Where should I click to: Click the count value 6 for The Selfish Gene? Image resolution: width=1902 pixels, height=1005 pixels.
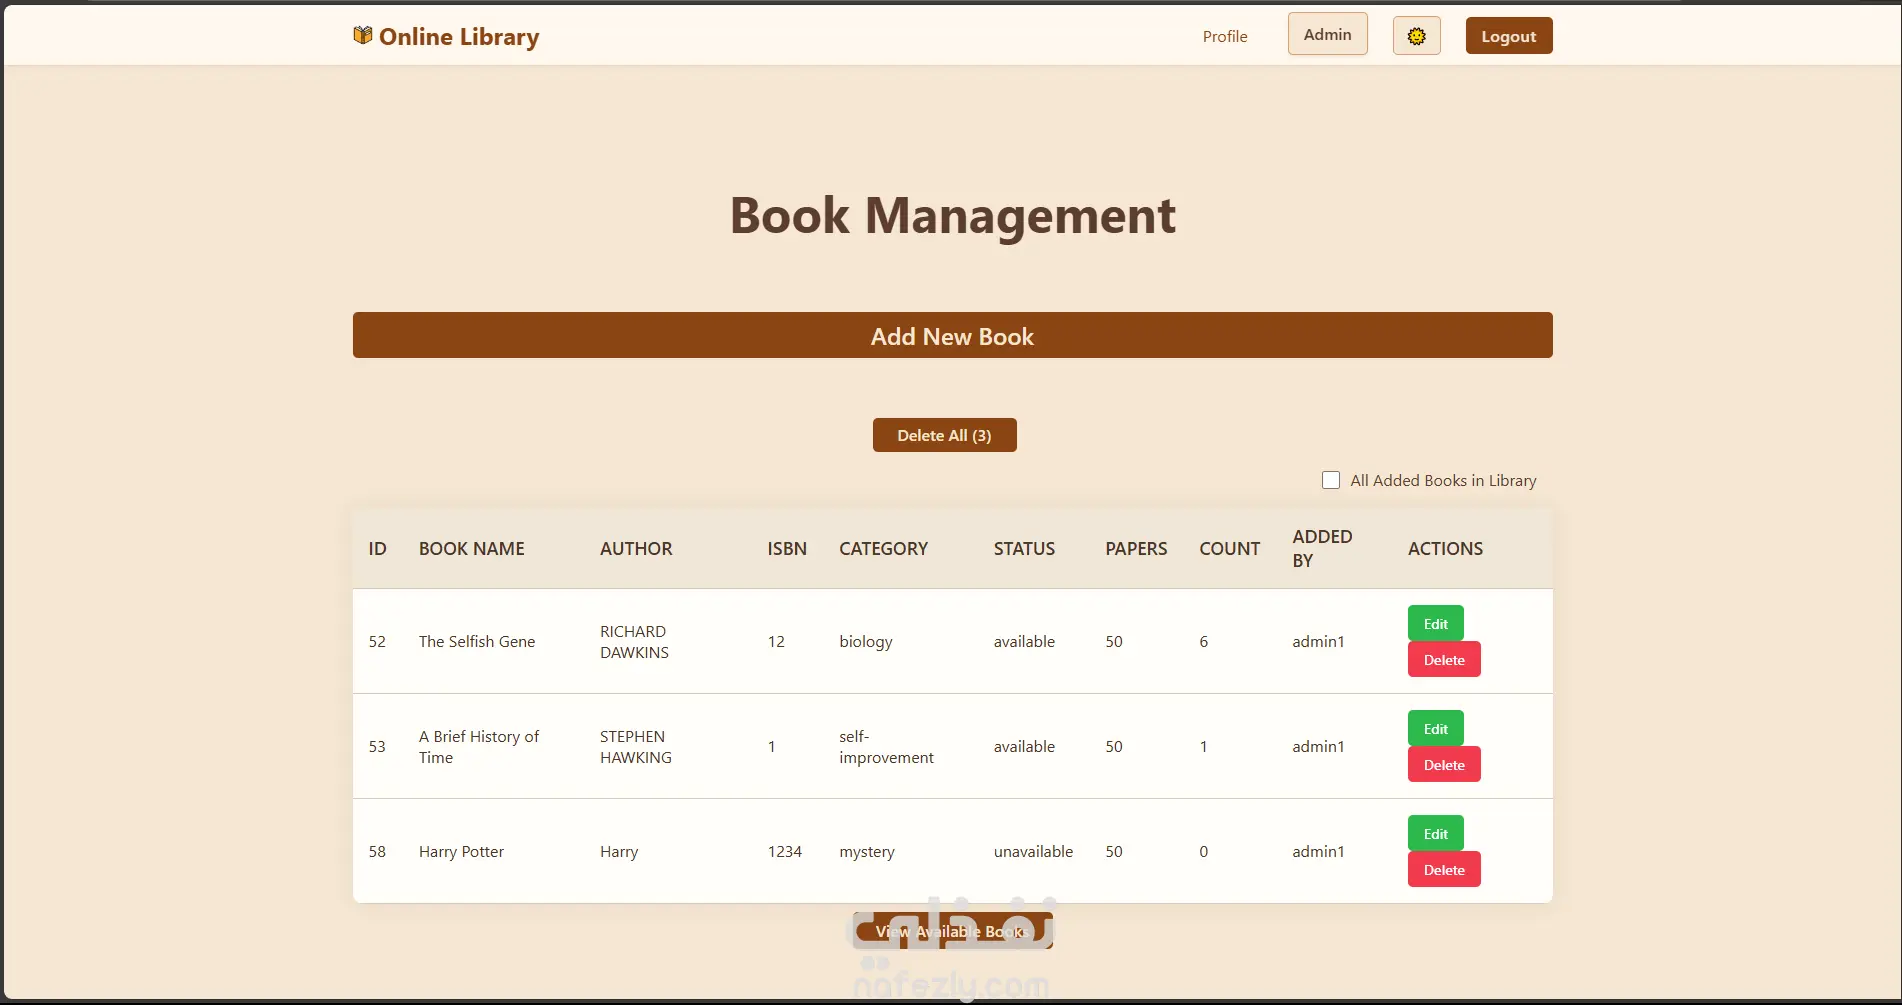1204,641
